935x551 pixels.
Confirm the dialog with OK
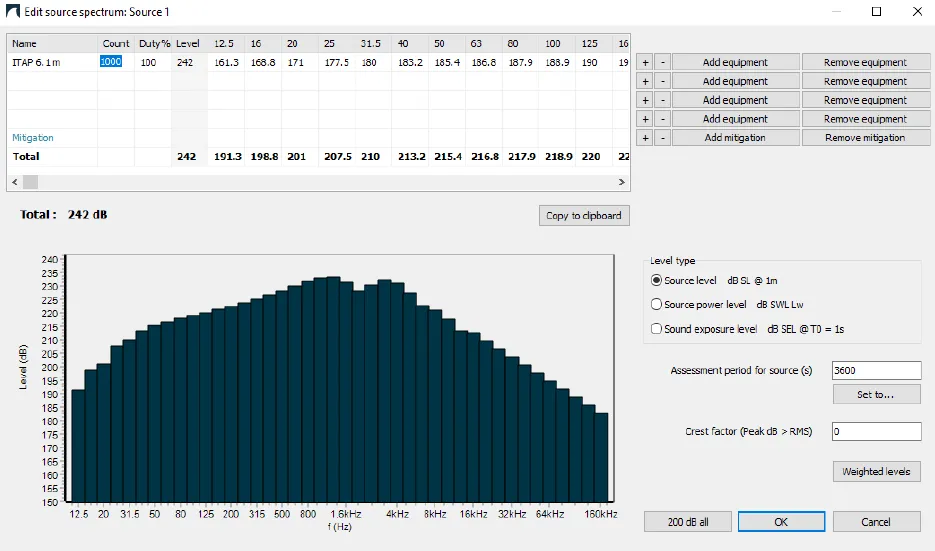tap(781, 521)
